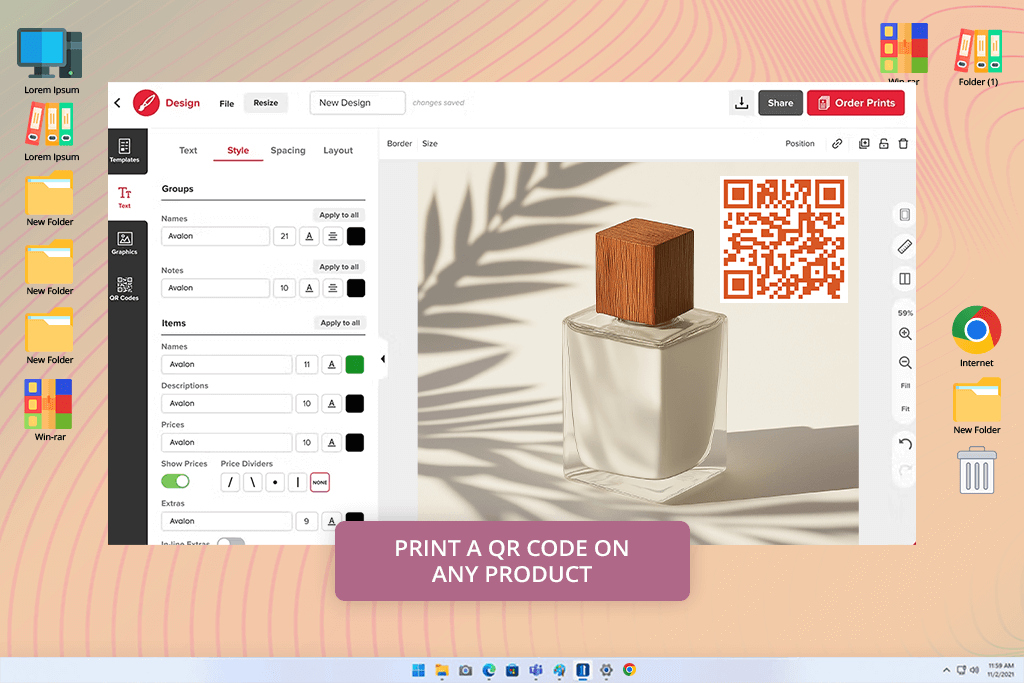Toggle the ruler tool on the canvas sidebar
The image size is (1024, 683).
(x=904, y=247)
